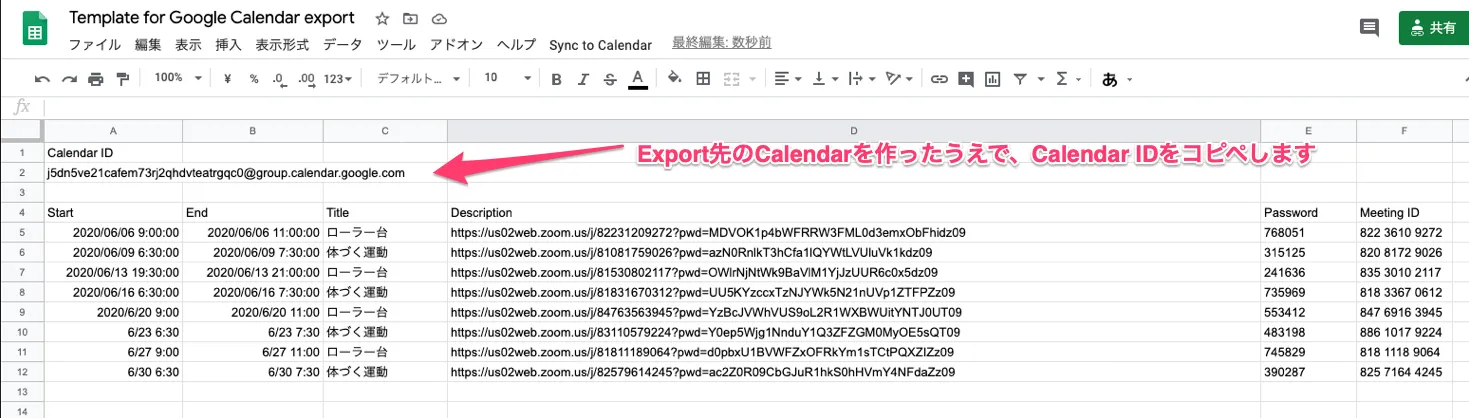Open the font size 10 dropdown
1469x418 pixels.
pyautogui.click(x=504, y=78)
